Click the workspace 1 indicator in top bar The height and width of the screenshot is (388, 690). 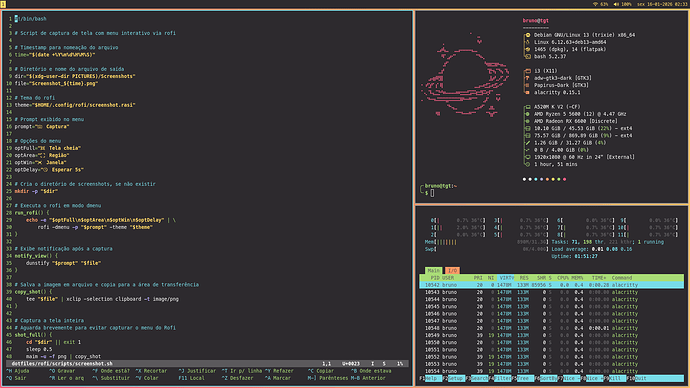coord(3,4)
